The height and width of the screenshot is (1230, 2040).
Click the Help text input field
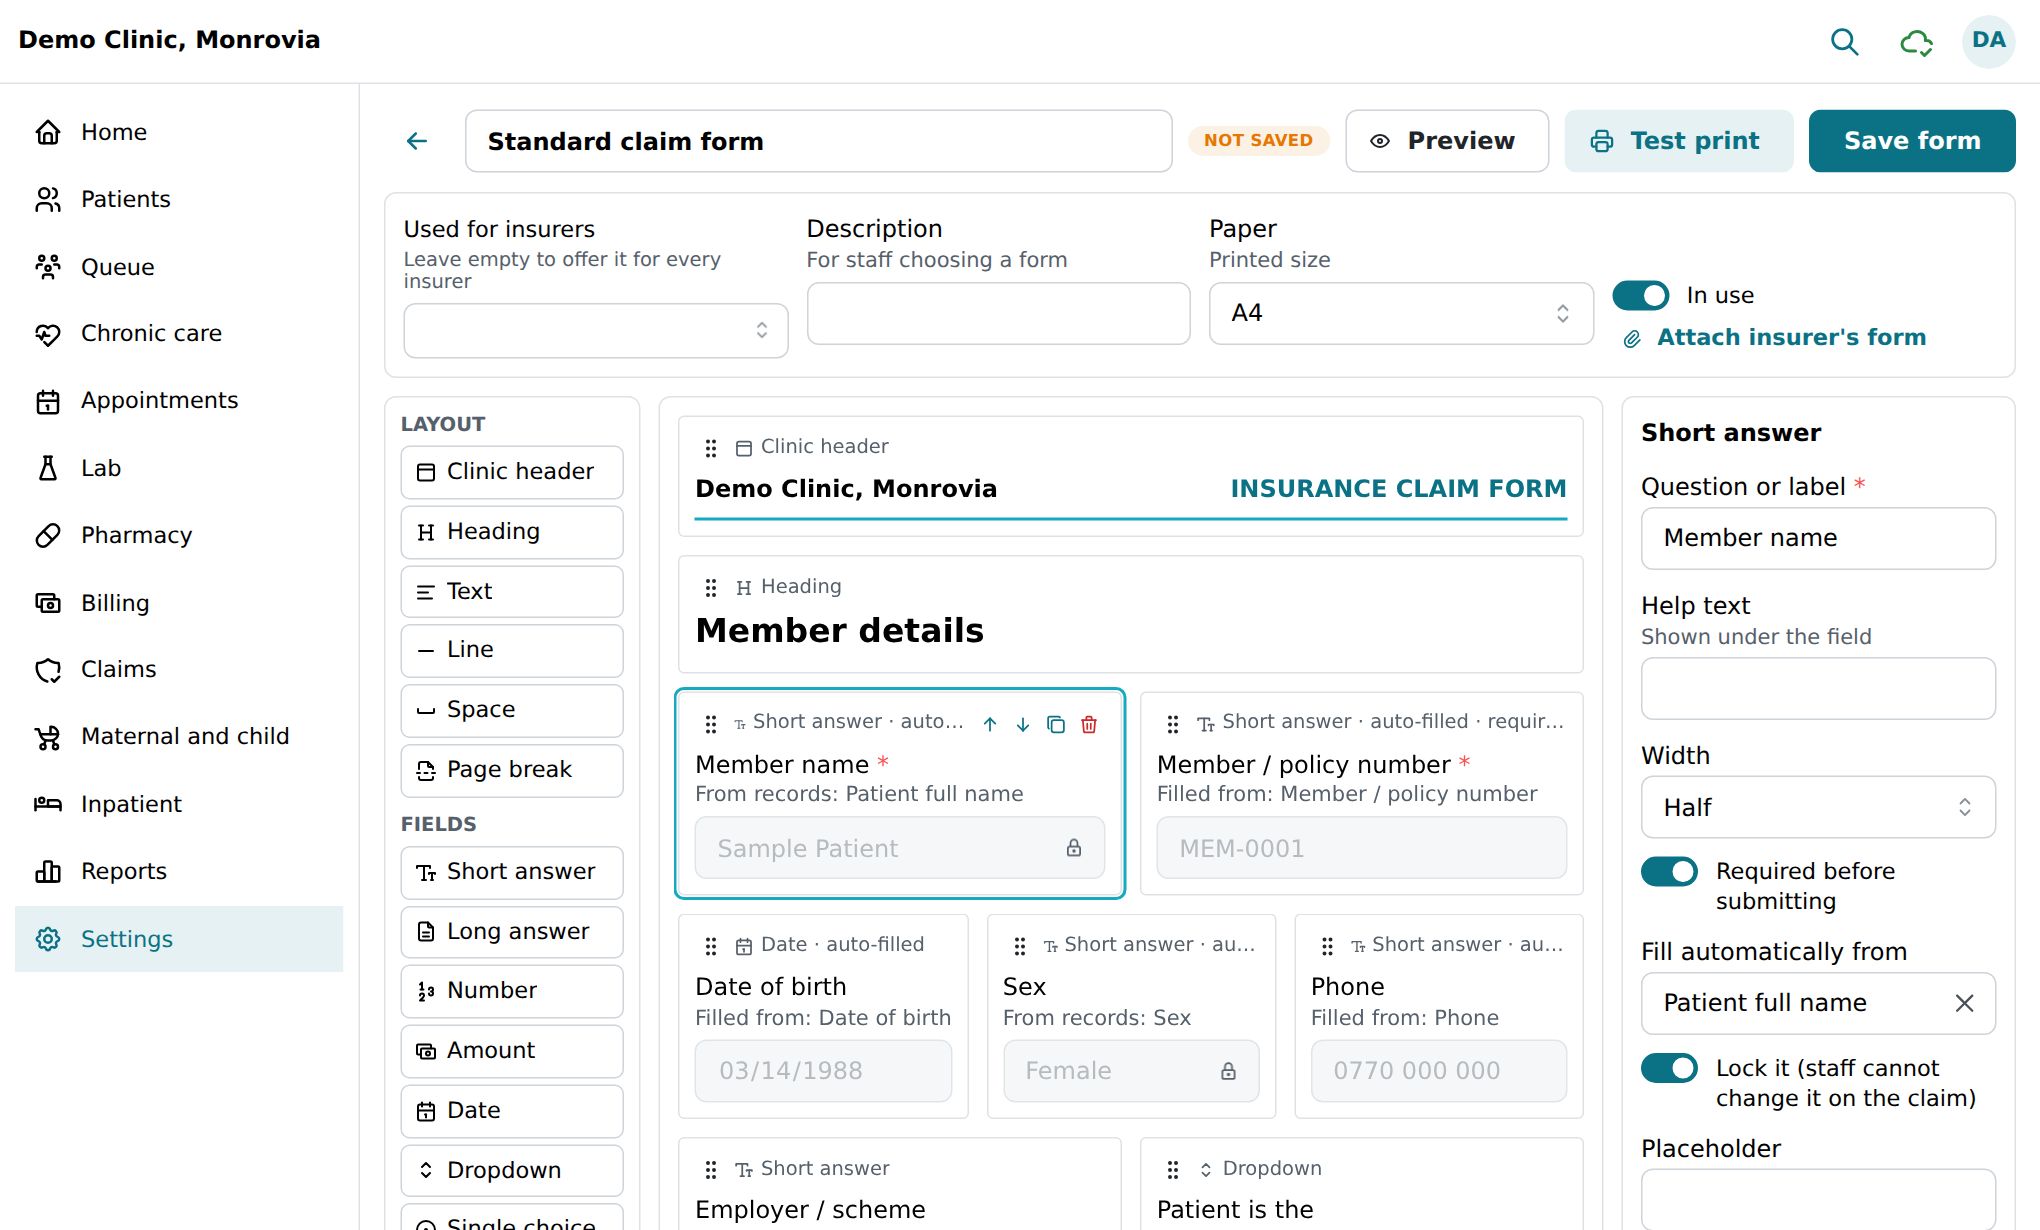tap(1818, 688)
